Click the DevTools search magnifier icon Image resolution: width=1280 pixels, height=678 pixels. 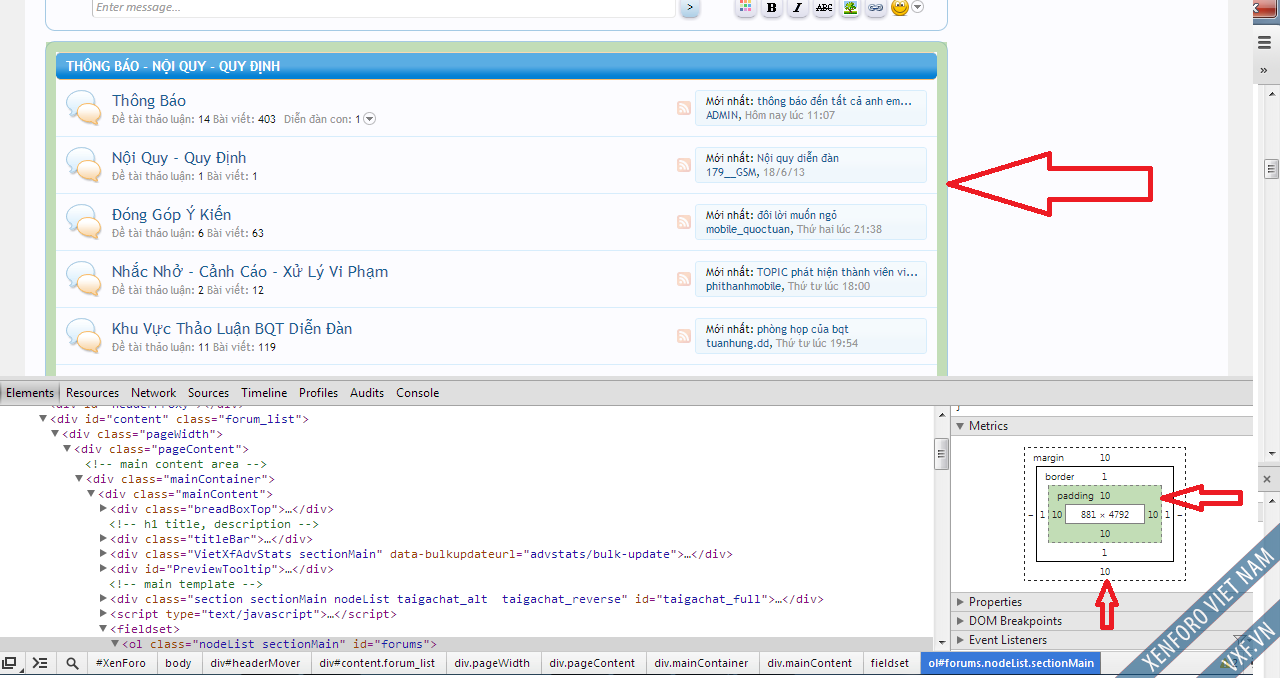coord(73,663)
